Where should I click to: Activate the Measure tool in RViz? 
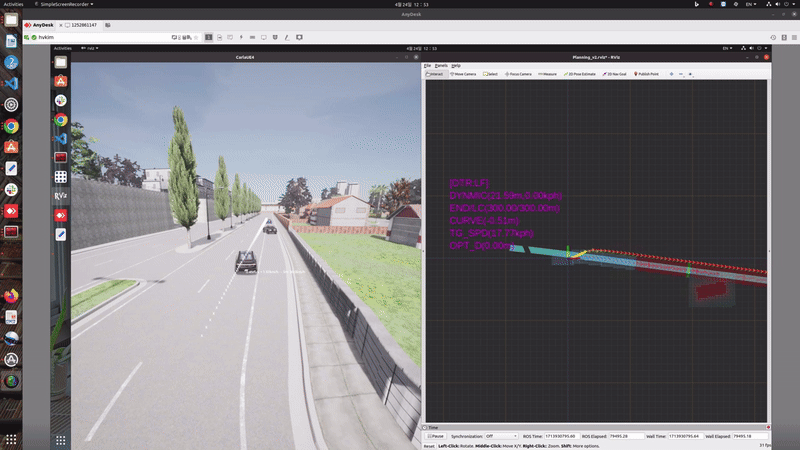(x=547, y=74)
